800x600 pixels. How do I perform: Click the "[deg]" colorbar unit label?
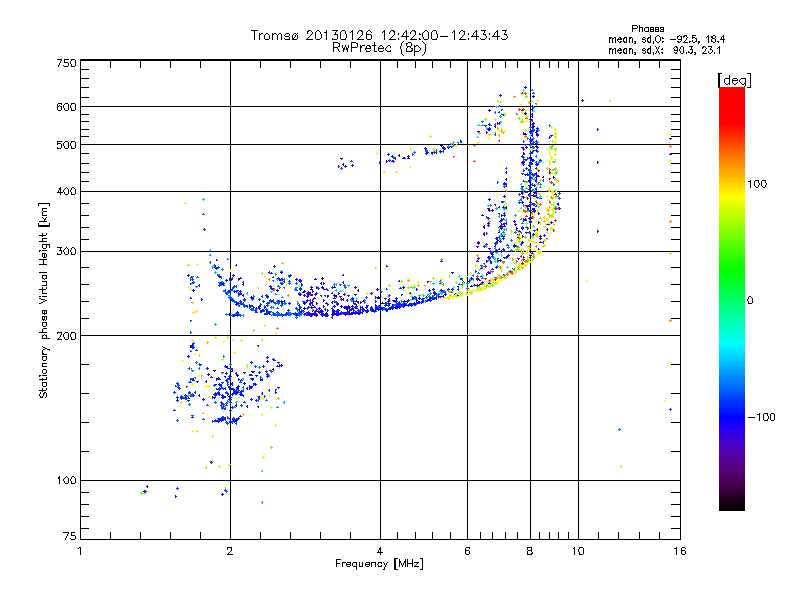click(x=734, y=80)
